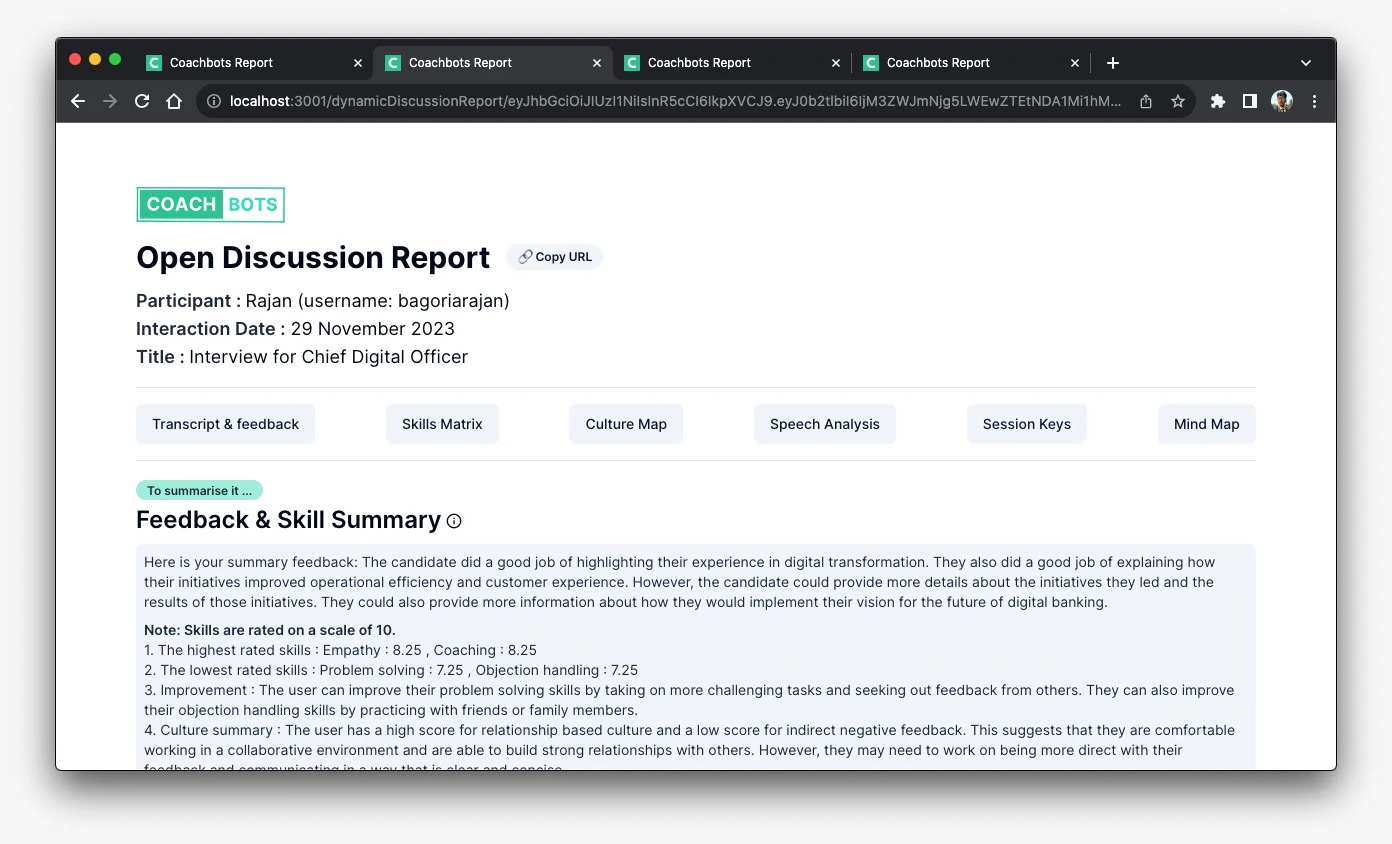The width and height of the screenshot is (1392, 844).
Task: Open the tab search chevron
Action: click(x=1306, y=62)
